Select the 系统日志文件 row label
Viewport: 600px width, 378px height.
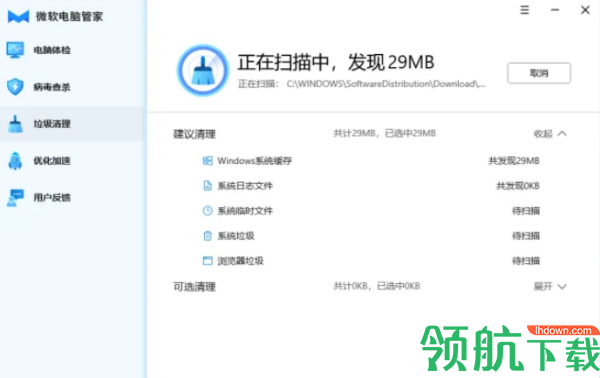point(245,186)
